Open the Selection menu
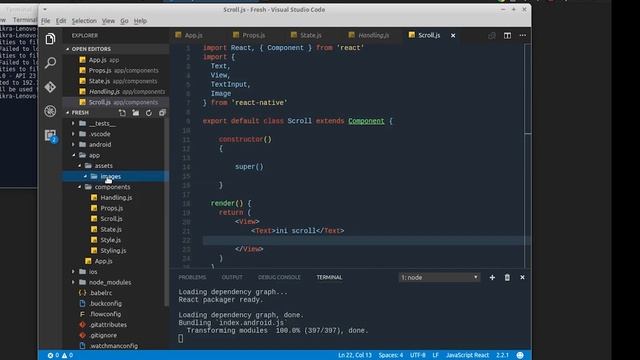640x360 pixels. [x=84, y=21]
